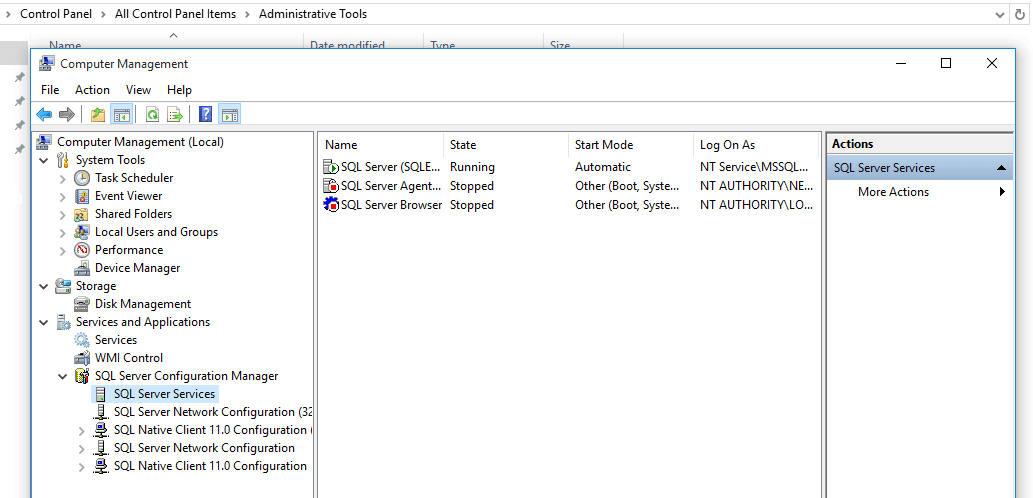Click the SQL Server Configuration Manager icon

coord(82,376)
